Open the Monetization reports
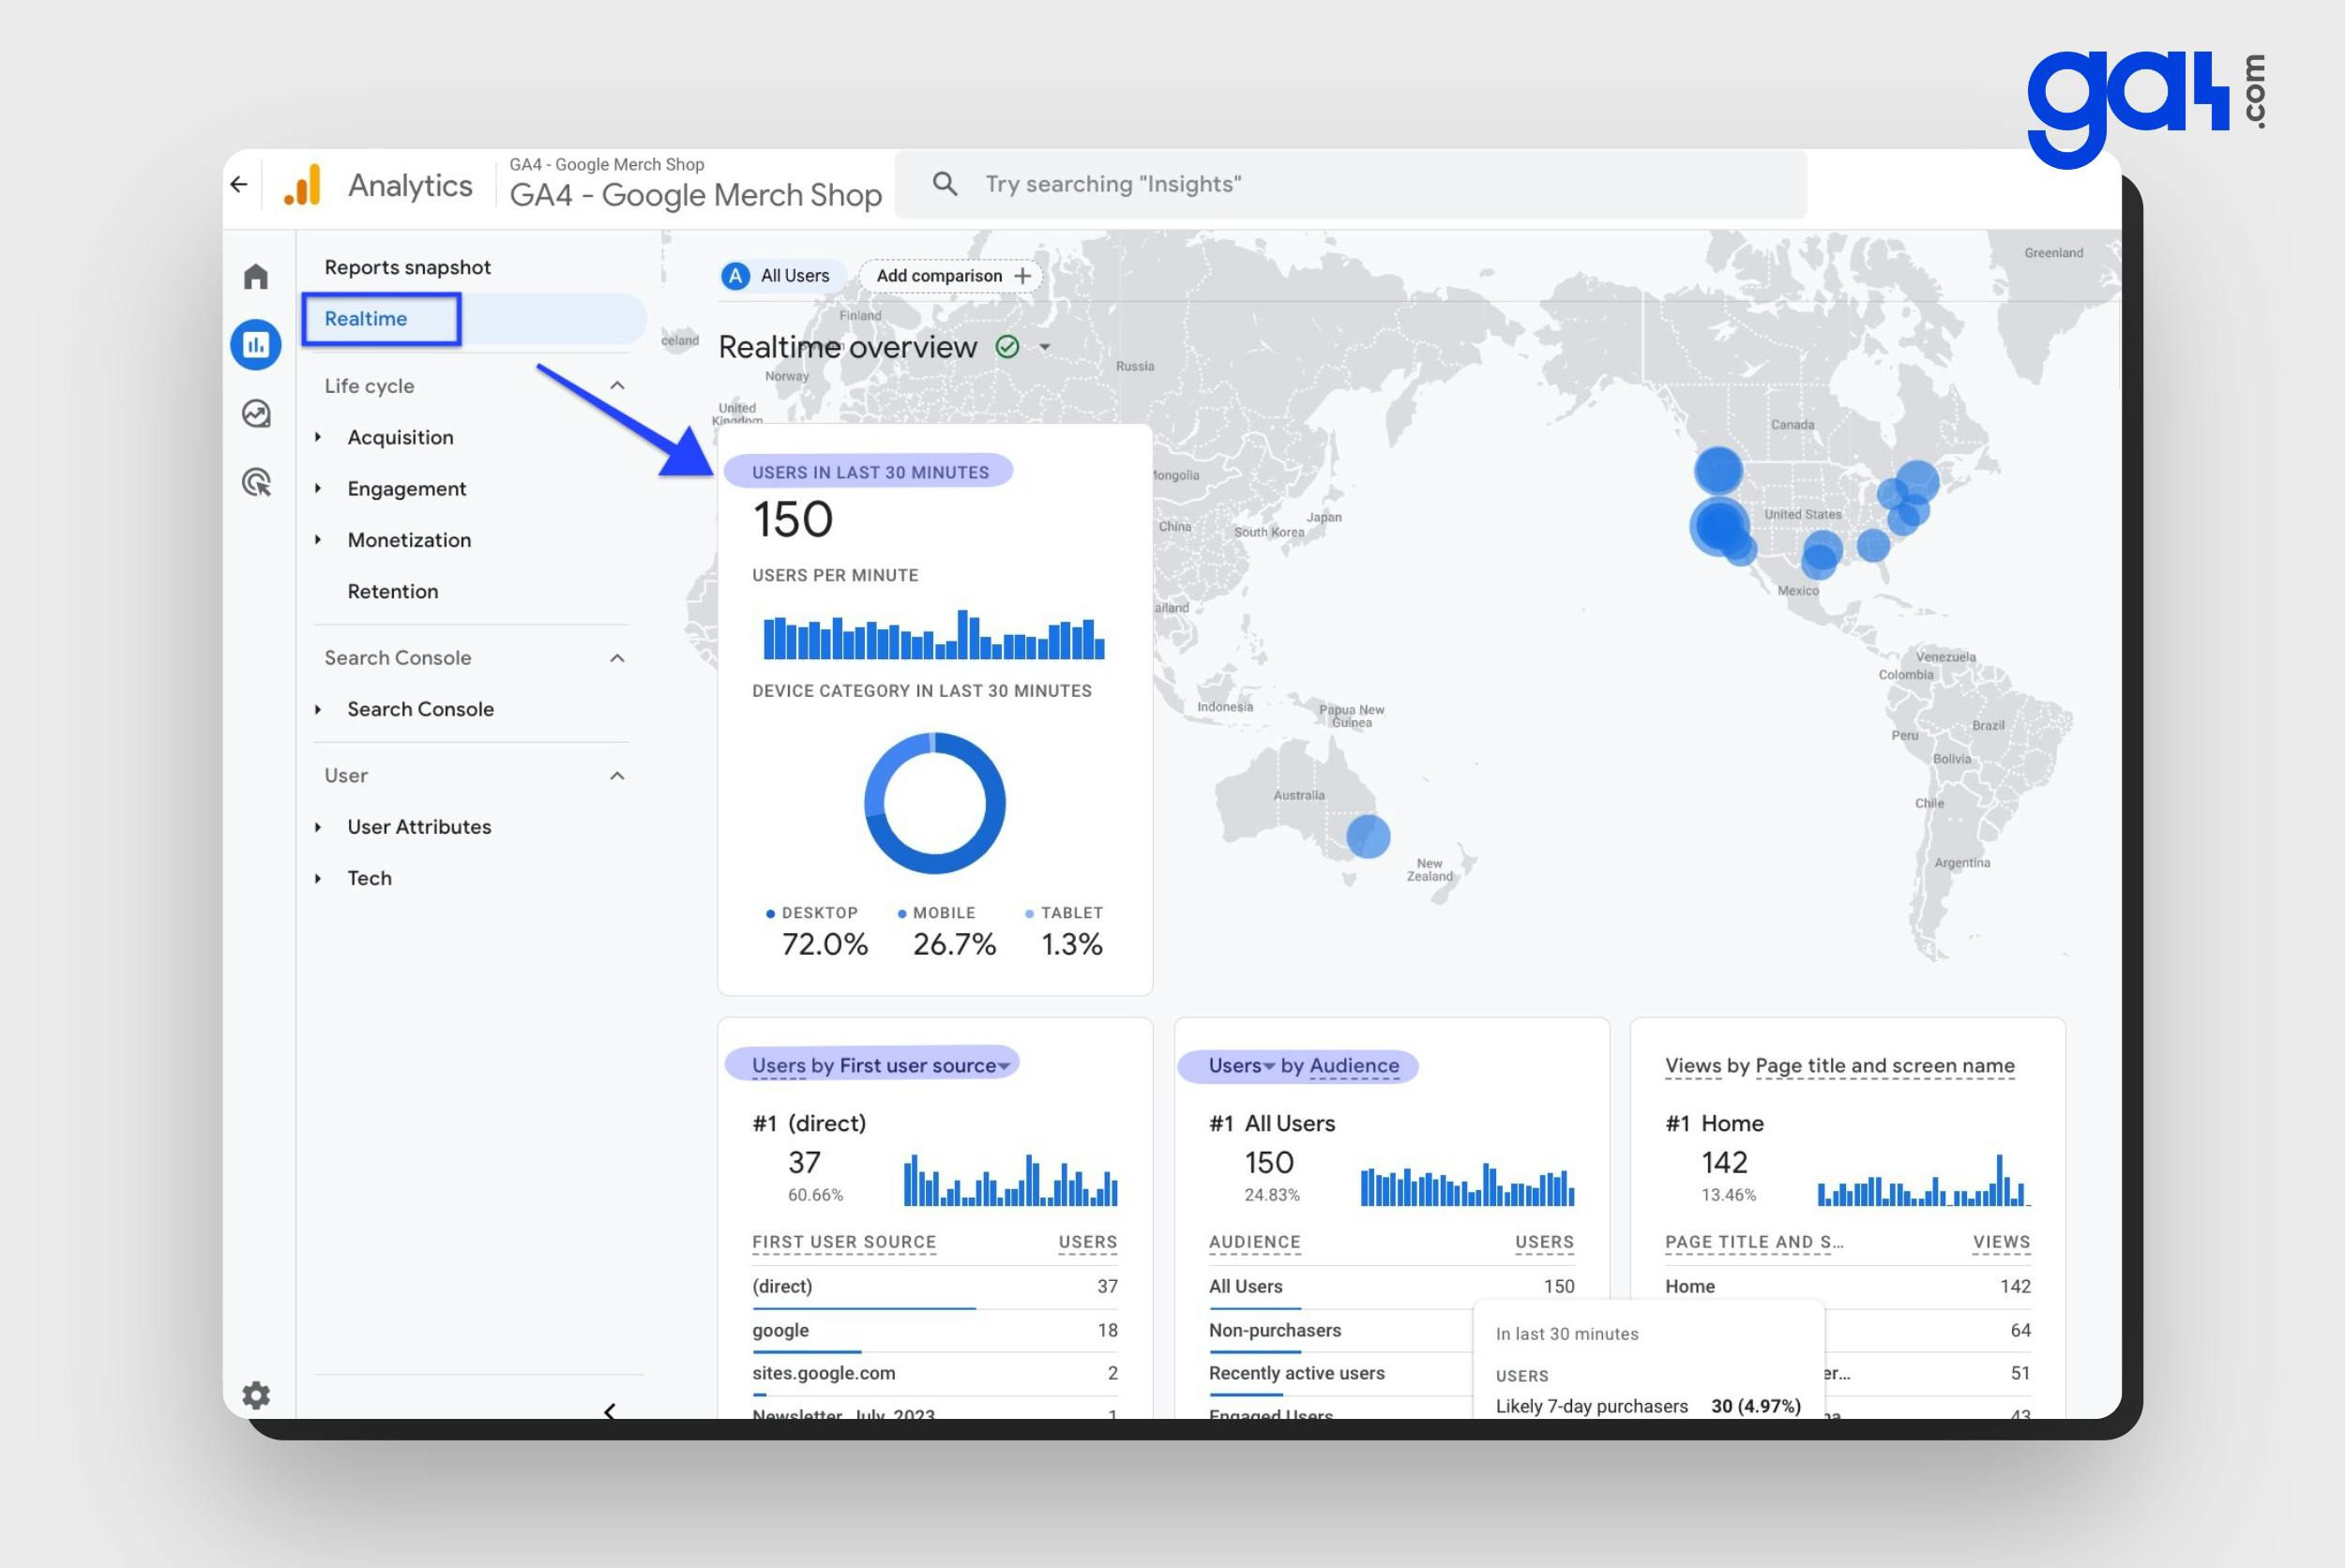 [x=409, y=540]
